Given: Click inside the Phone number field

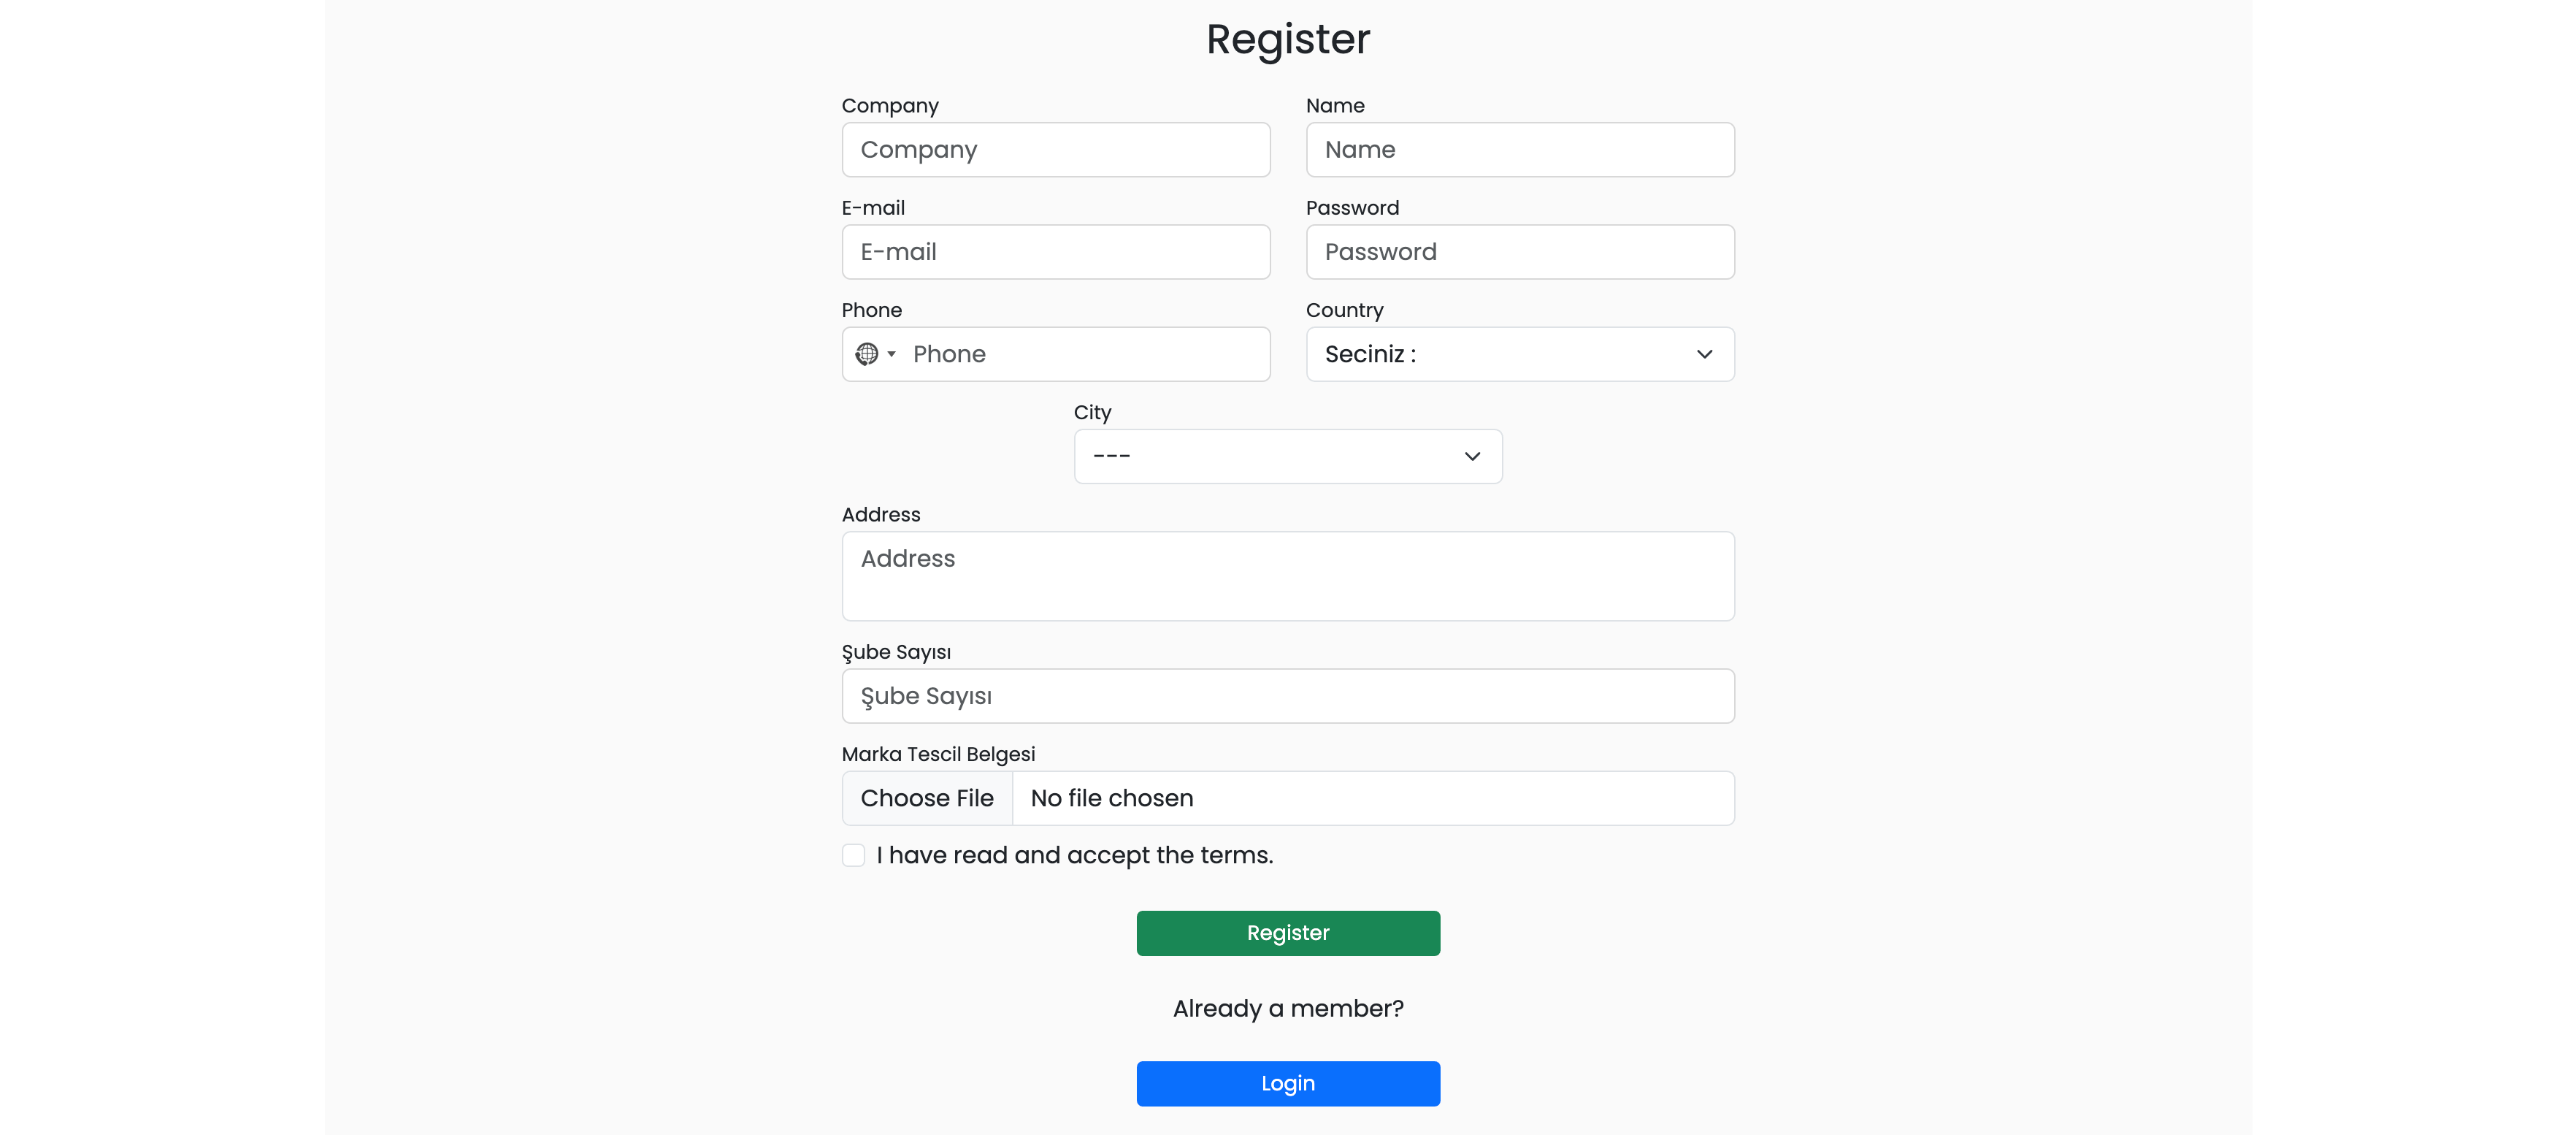Looking at the screenshot, I should [1085, 354].
